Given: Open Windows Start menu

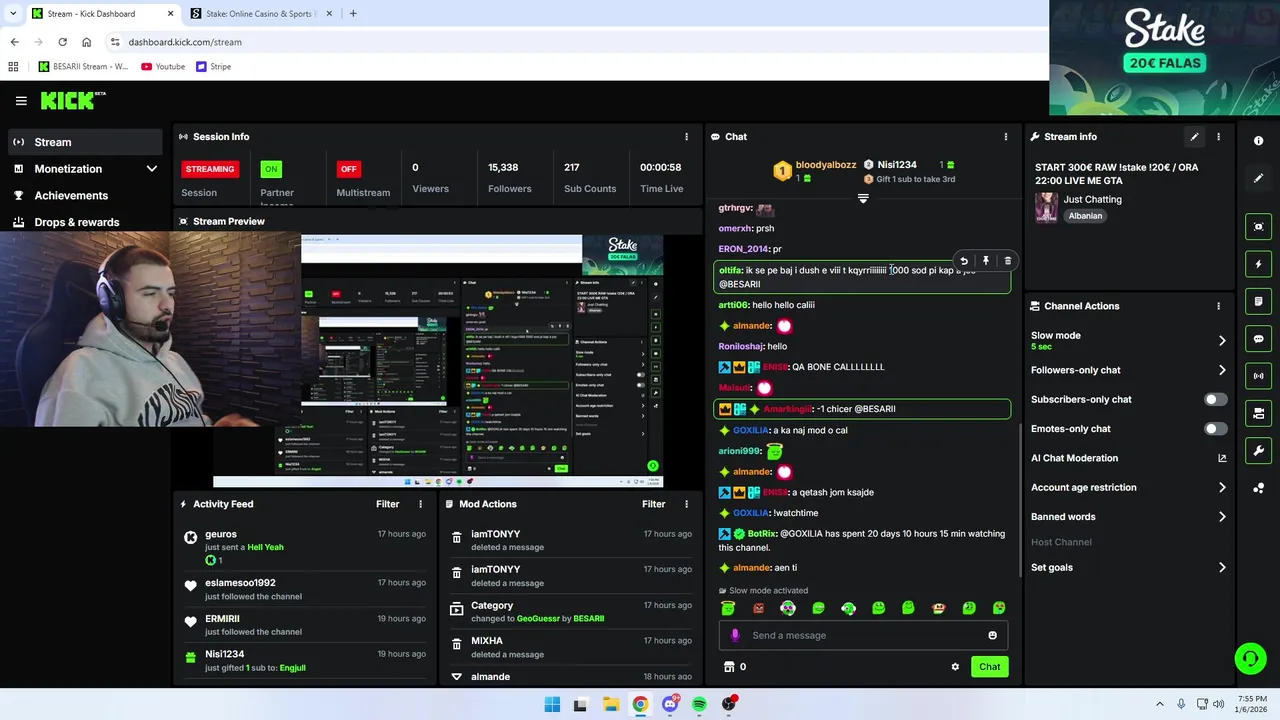Looking at the screenshot, I should click(x=552, y=704).
